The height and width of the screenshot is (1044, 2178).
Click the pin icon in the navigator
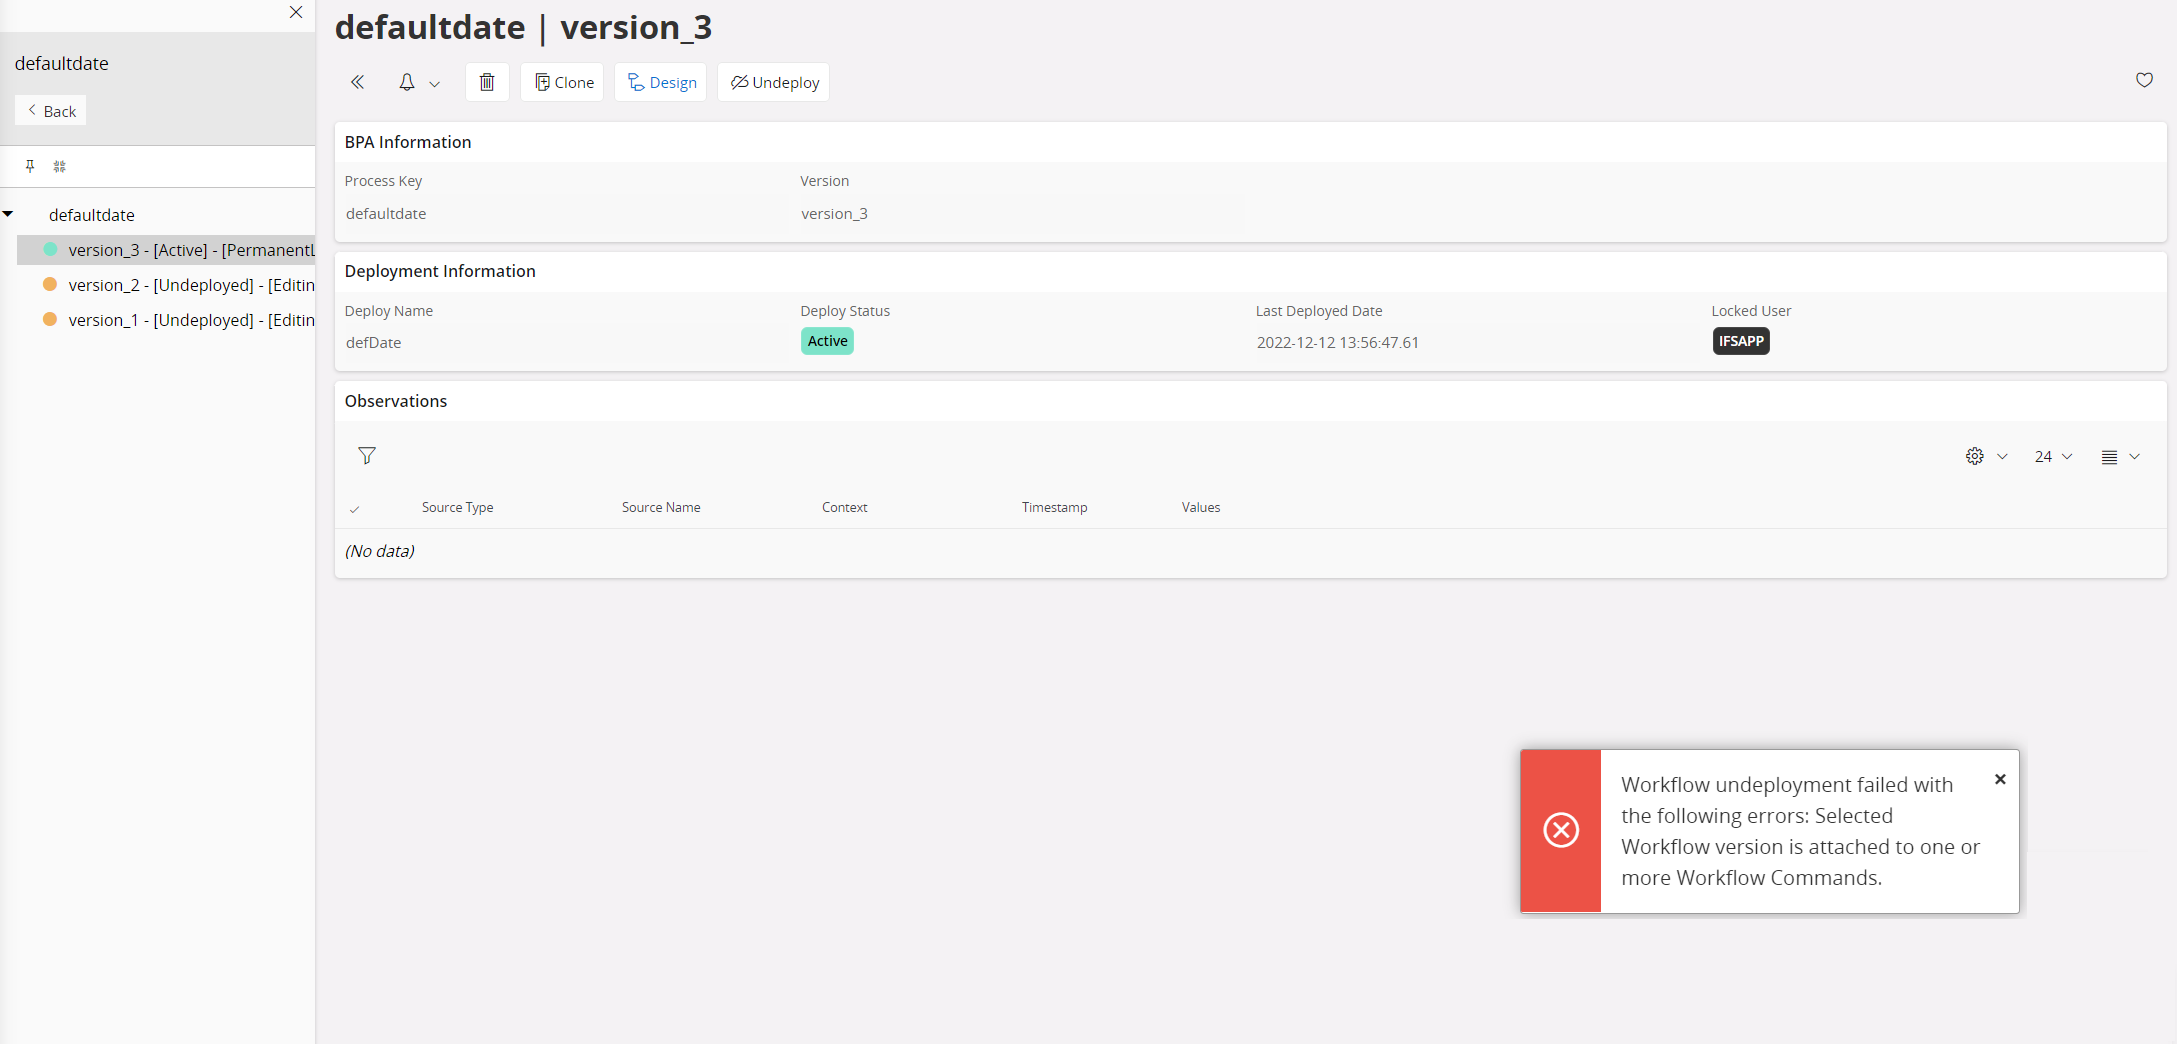[30, 166]
